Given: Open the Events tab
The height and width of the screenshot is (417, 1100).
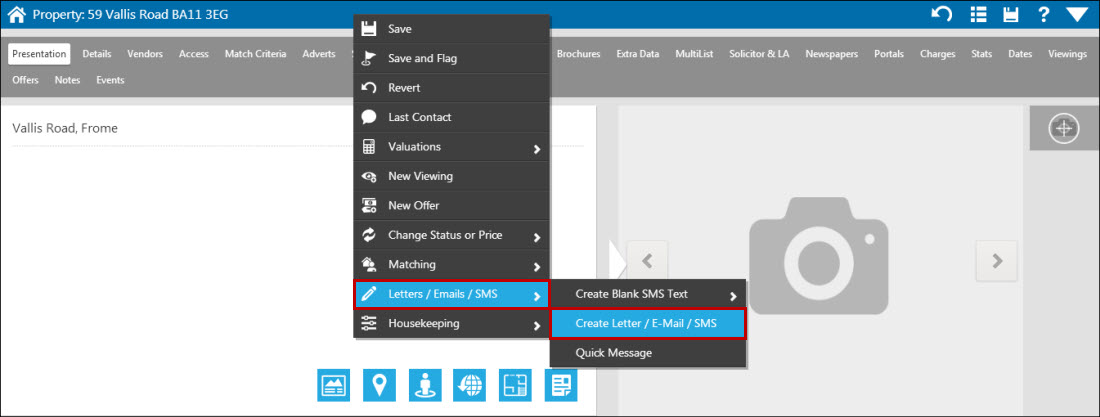Looking at the screenshot, I should (110, 80).
